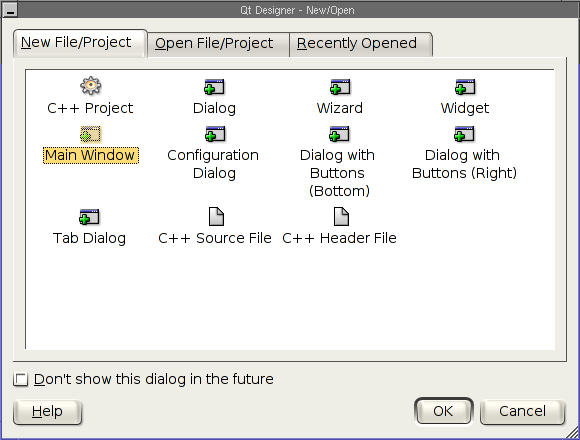Screen dimensions: 580x440
Task: Click the Cancel button
Action: click(522, 412)
